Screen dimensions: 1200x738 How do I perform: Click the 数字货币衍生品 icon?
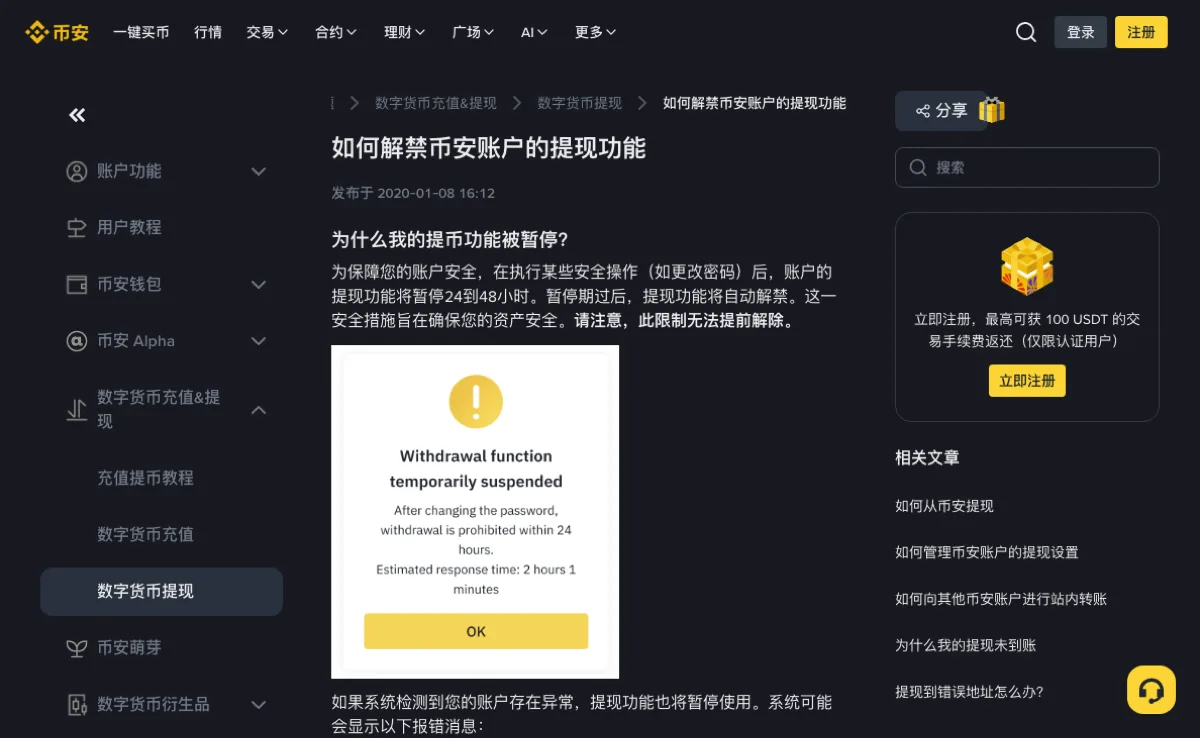click(77, 704)
